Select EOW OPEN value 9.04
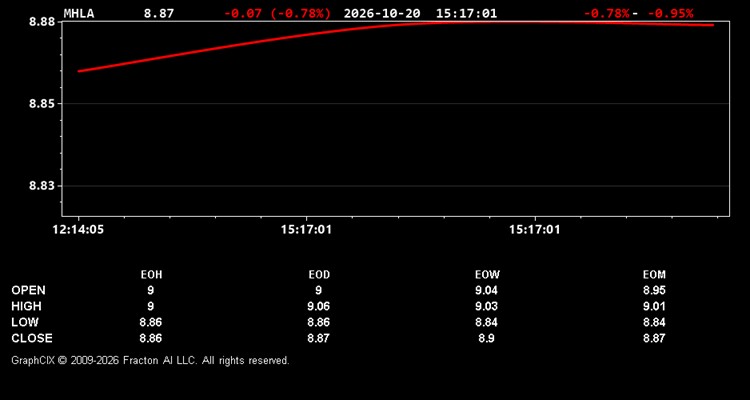750x400 pixels. coord(486,290)
